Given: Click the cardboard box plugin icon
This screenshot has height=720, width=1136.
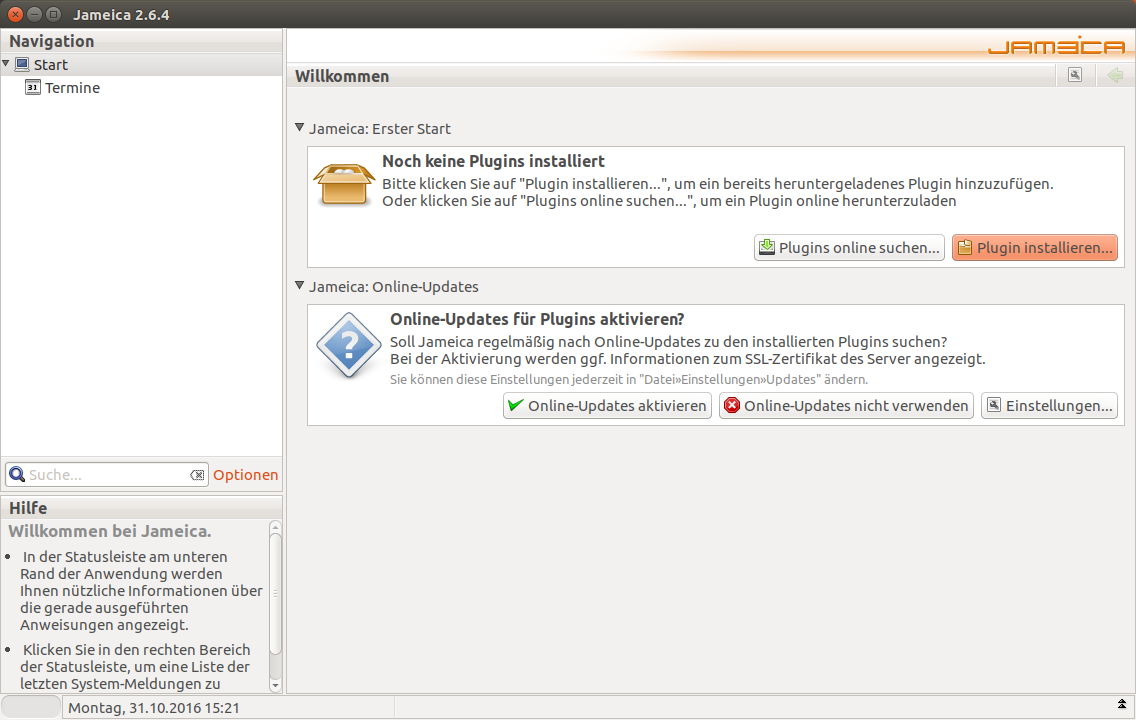Looking at the screenshot, I should tap(344, 184).
